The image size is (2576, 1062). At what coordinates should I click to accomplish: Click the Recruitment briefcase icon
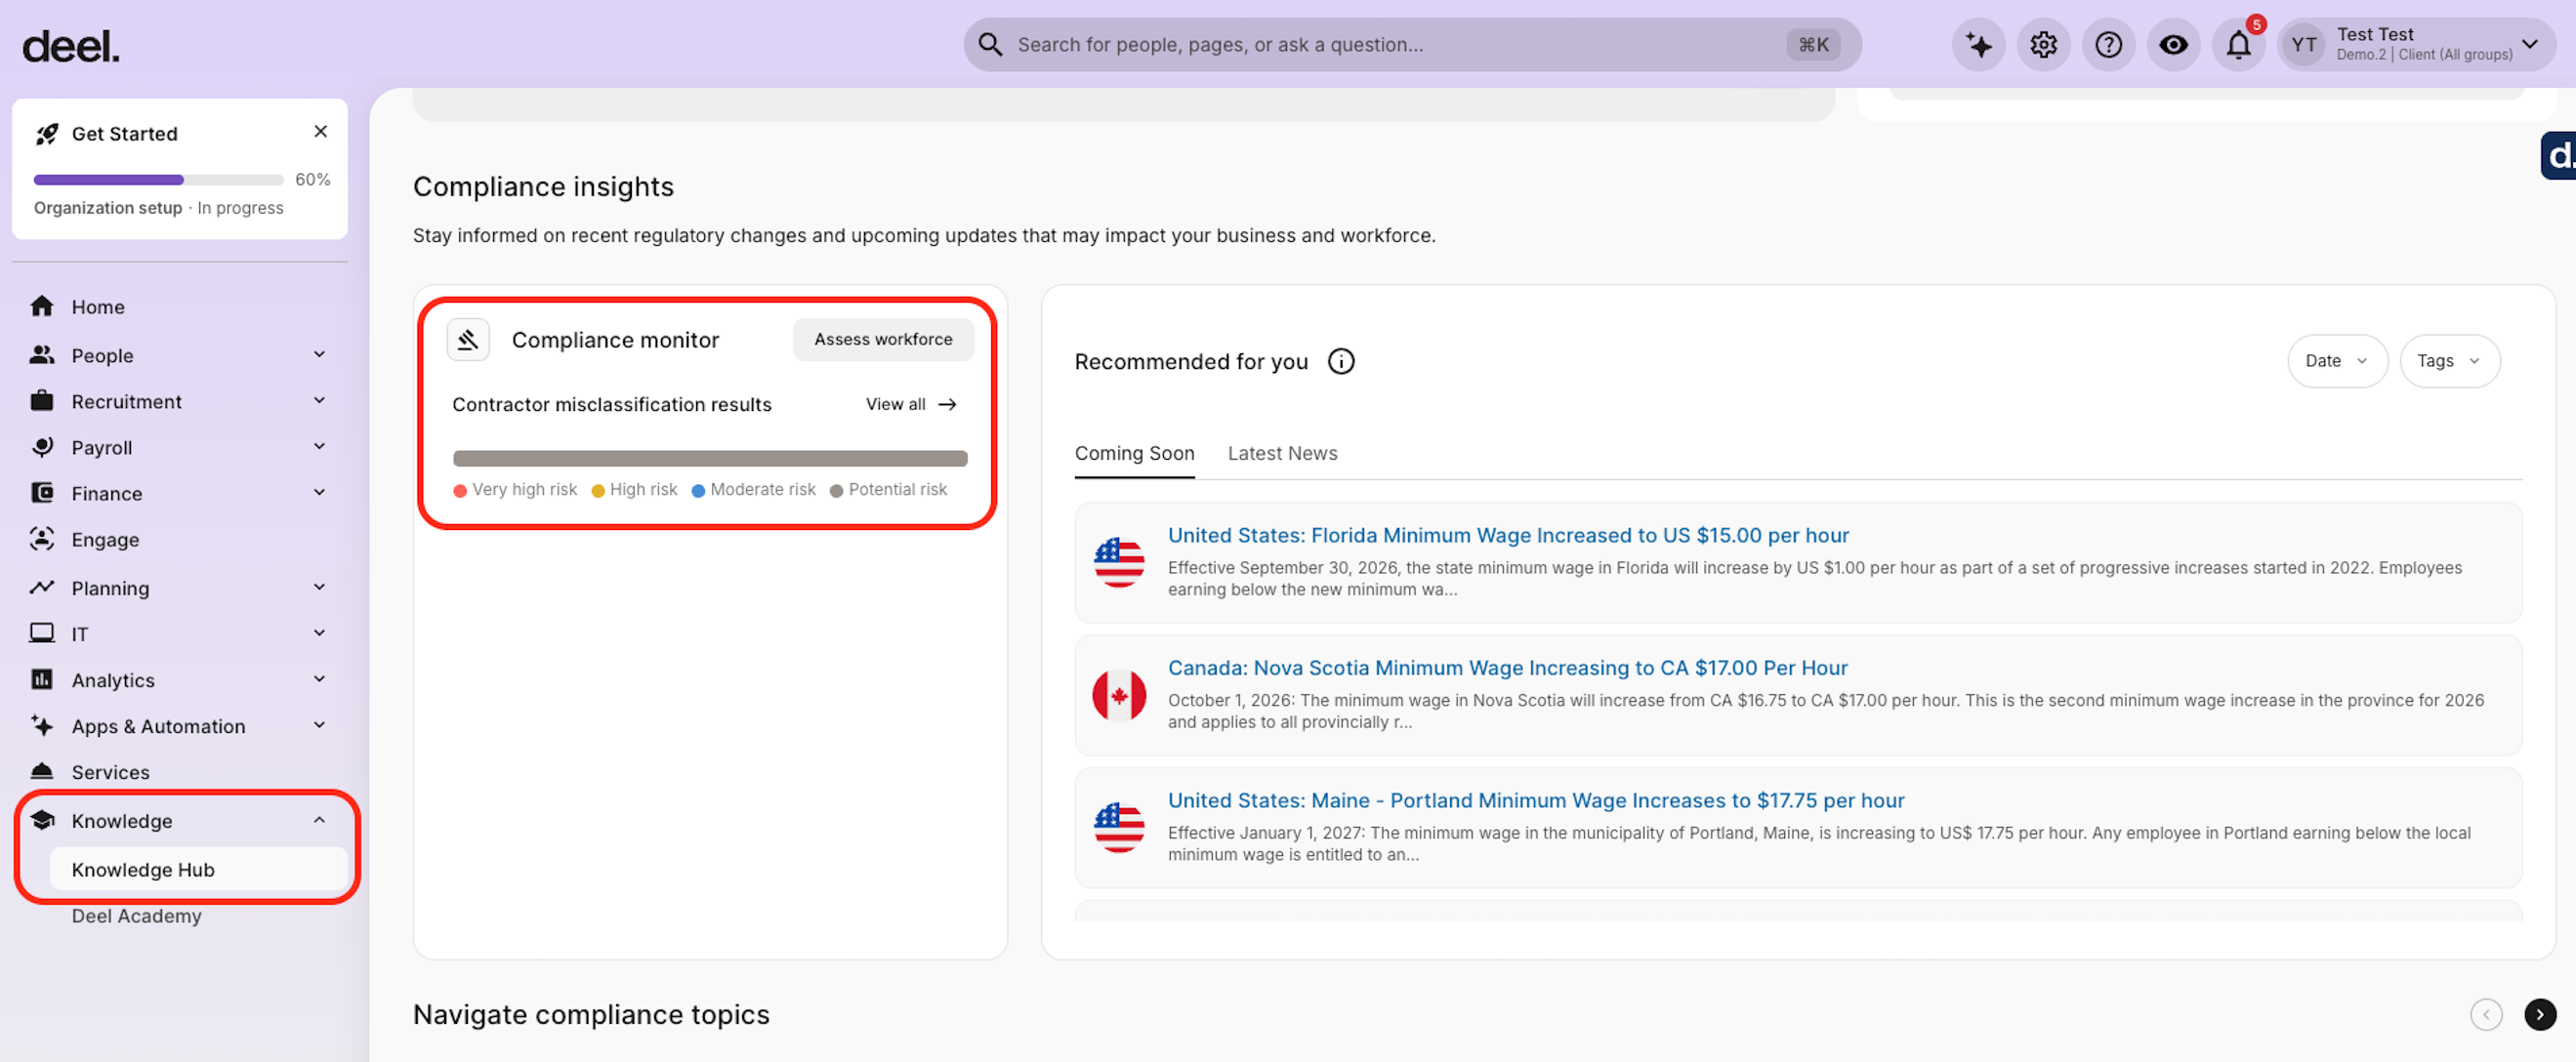pyautogui.click(x=41, y=401)
